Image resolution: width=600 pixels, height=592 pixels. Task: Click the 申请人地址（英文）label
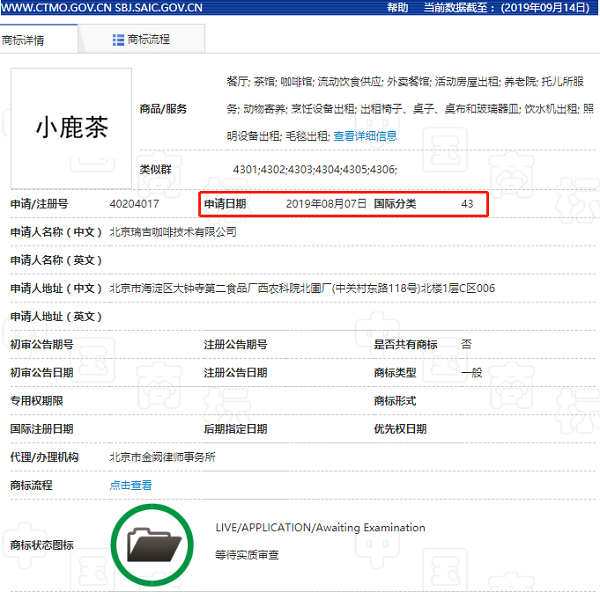[56, 316]
